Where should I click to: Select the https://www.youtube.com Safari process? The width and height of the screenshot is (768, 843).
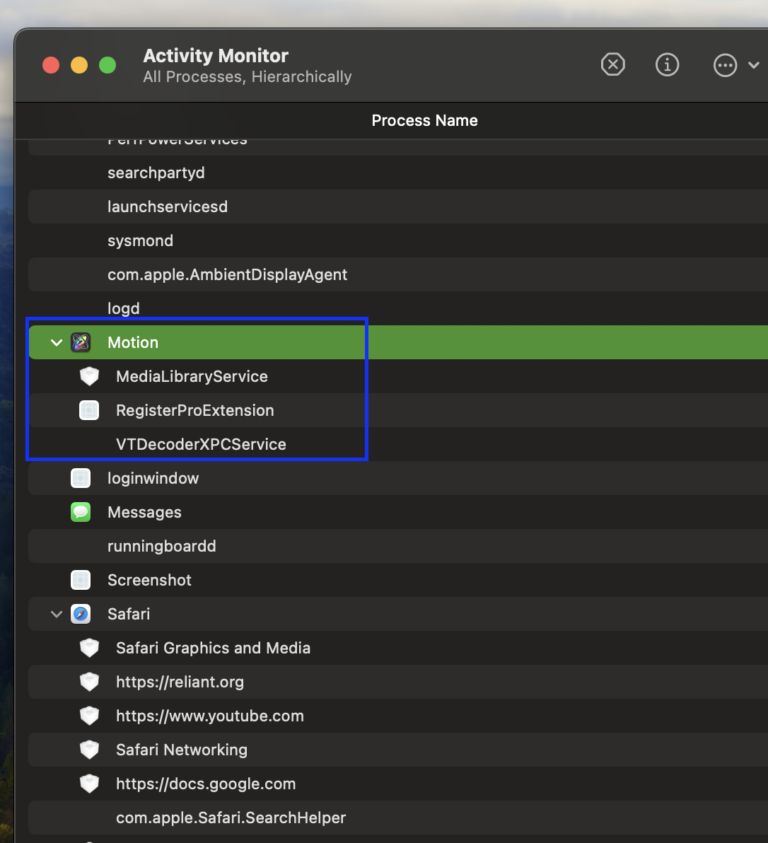pos(209,716)
